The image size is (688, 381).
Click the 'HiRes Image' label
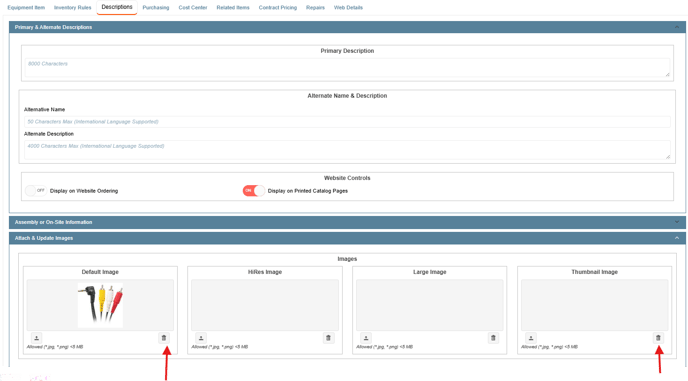(265, 272)
